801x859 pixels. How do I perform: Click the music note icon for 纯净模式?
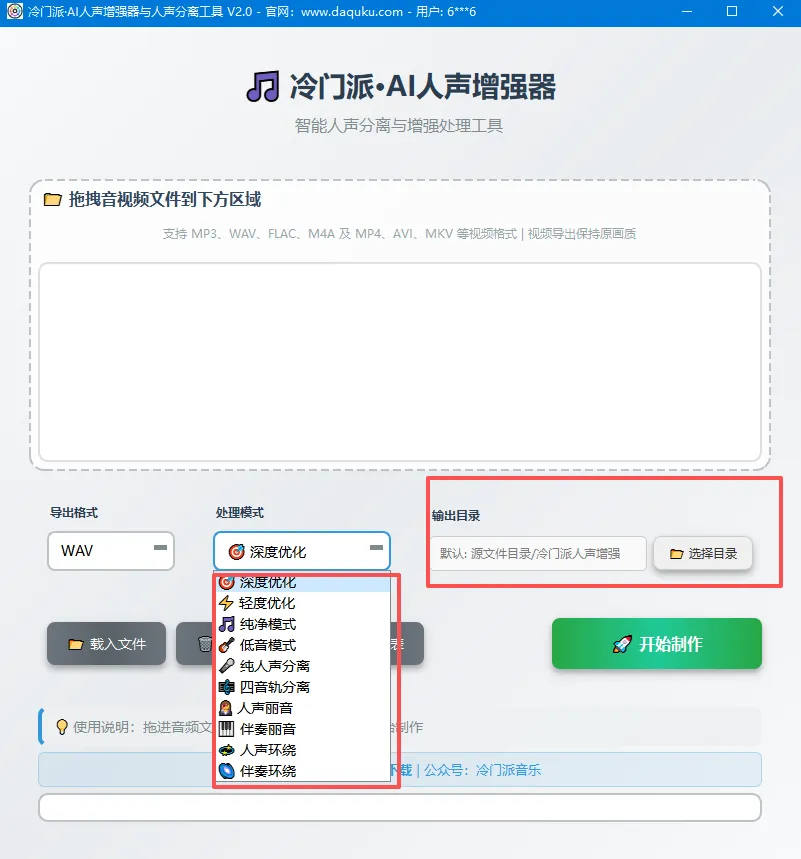(226, 624)
